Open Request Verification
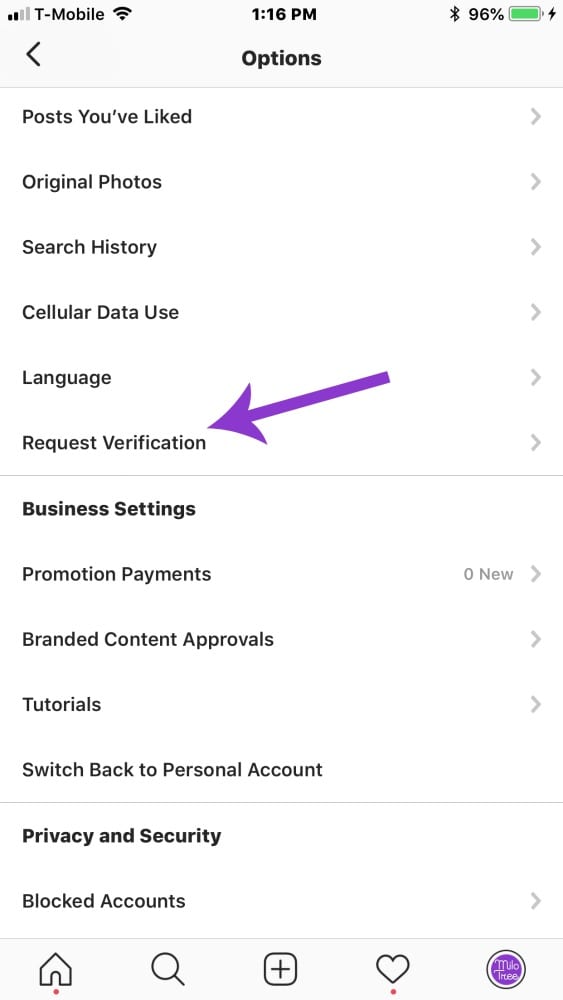 pyautogui.click(x=281, y=443)
